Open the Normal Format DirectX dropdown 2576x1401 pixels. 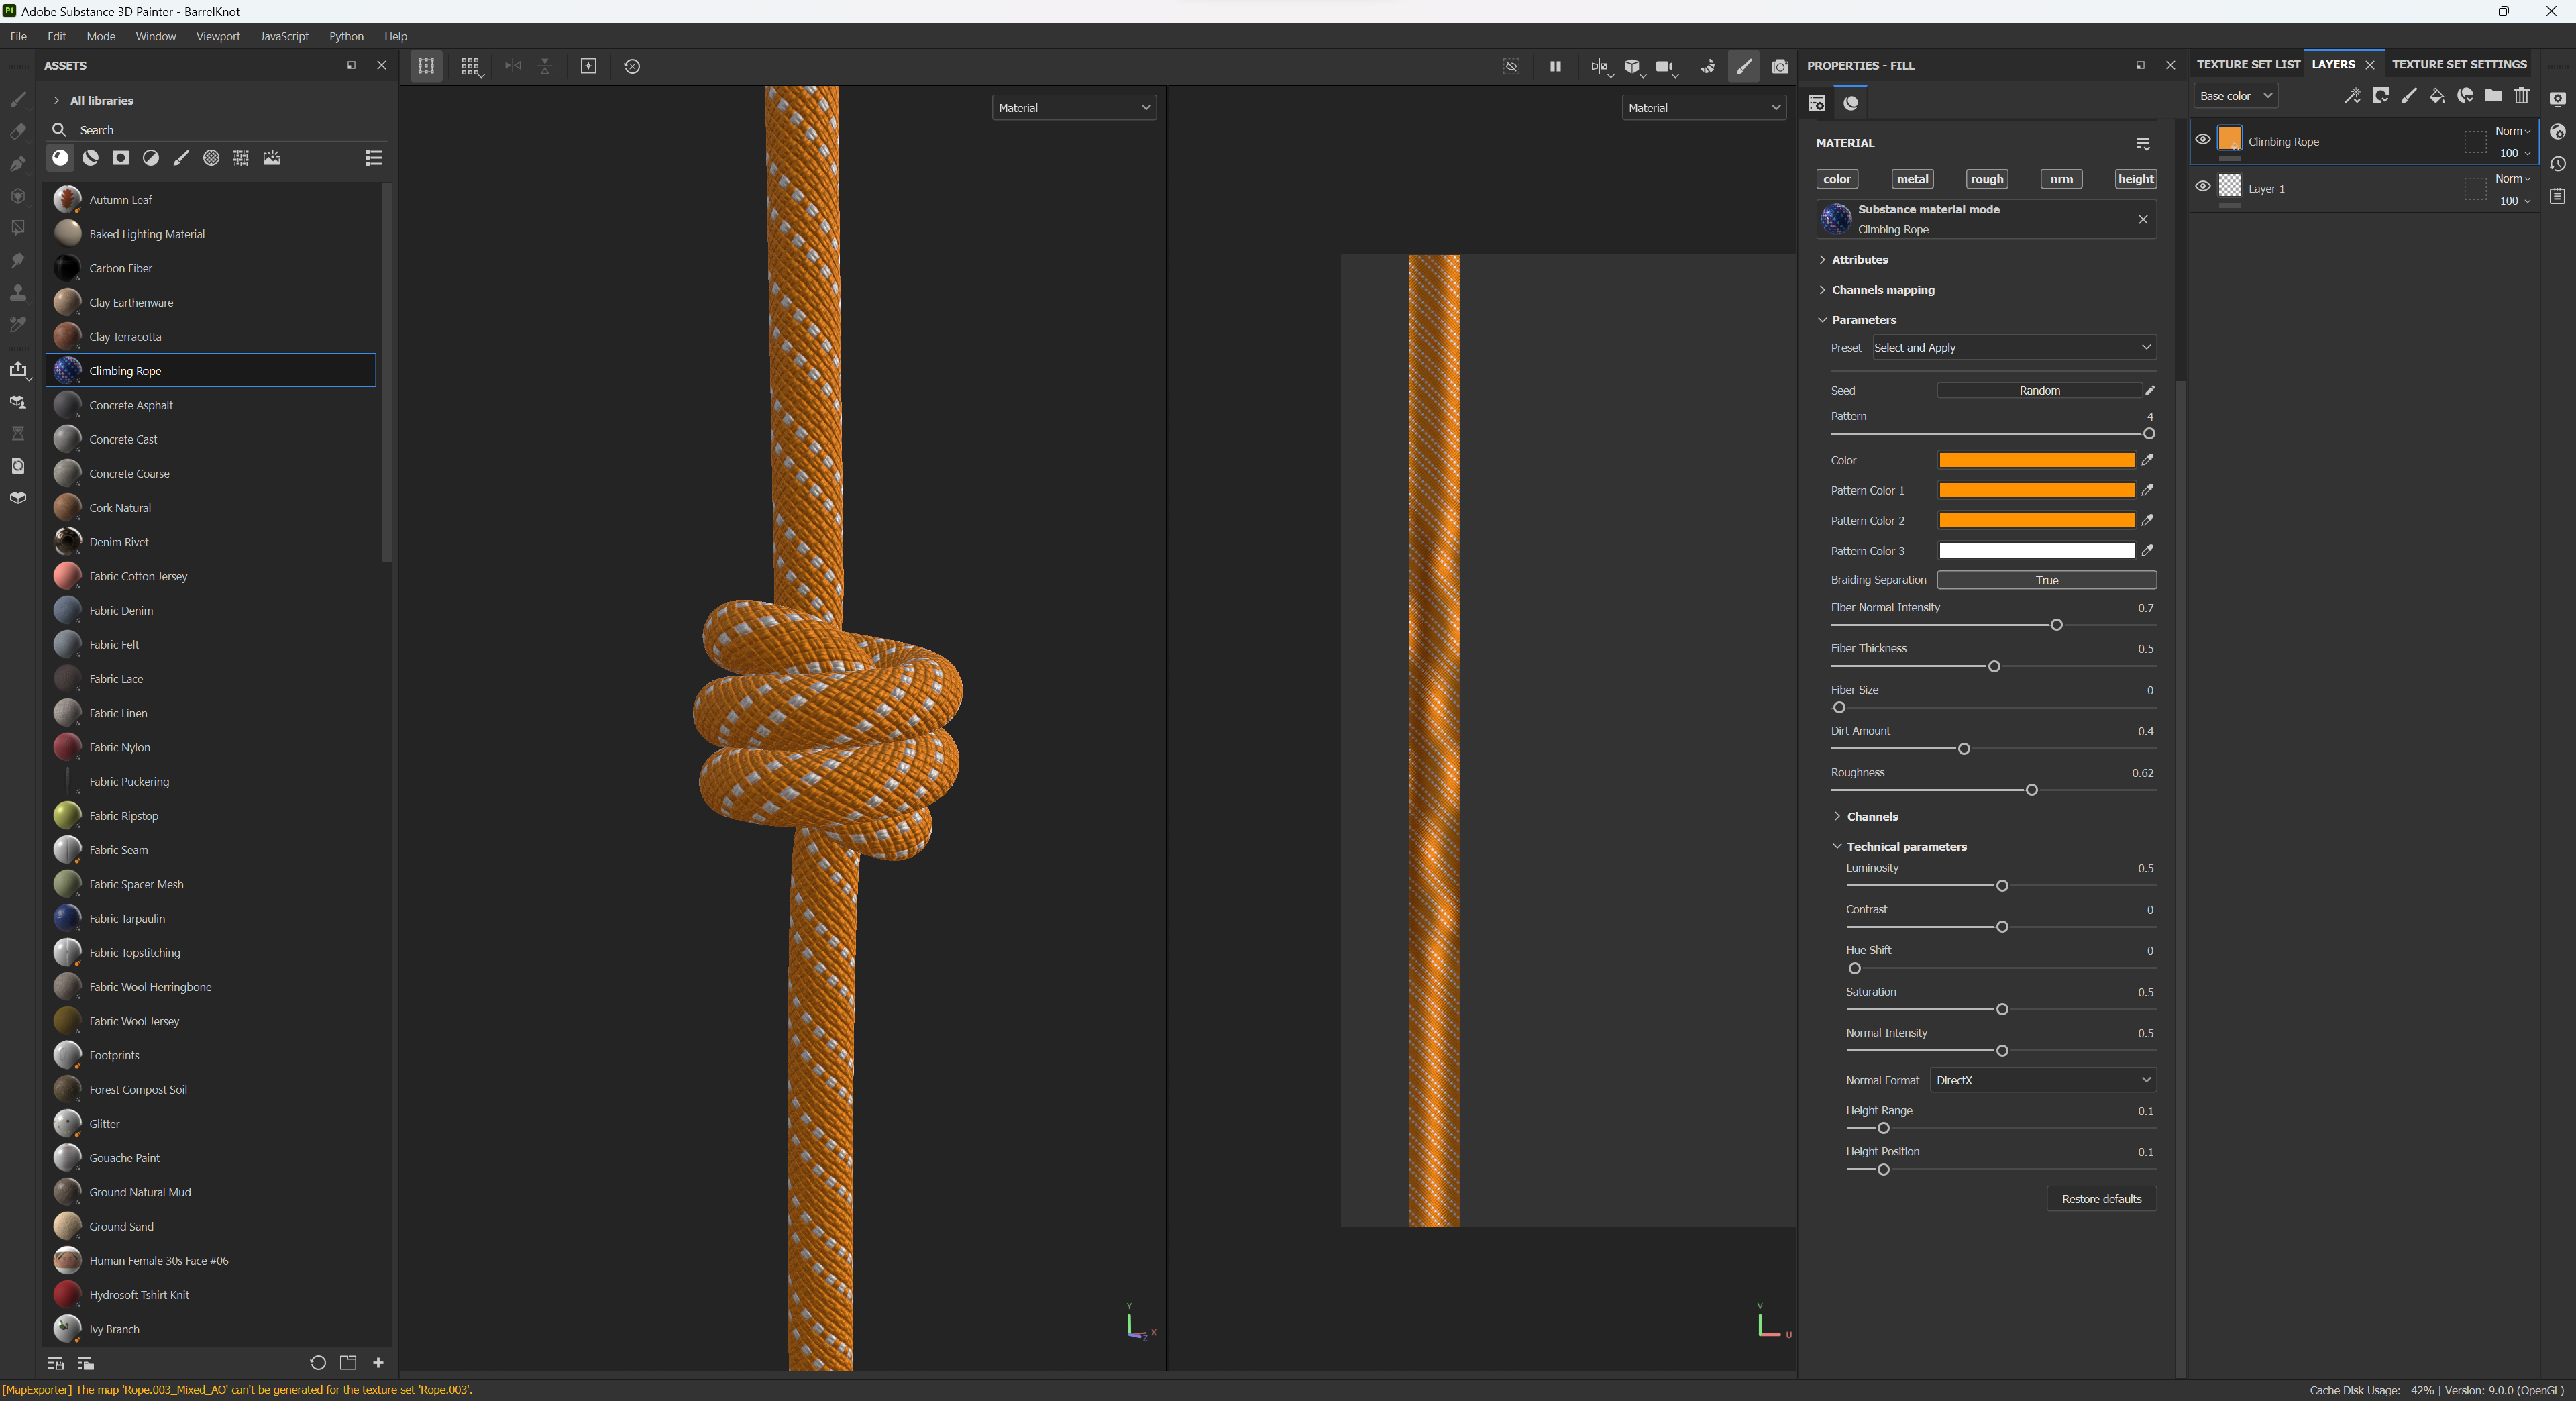[x=2042, y=1080]
